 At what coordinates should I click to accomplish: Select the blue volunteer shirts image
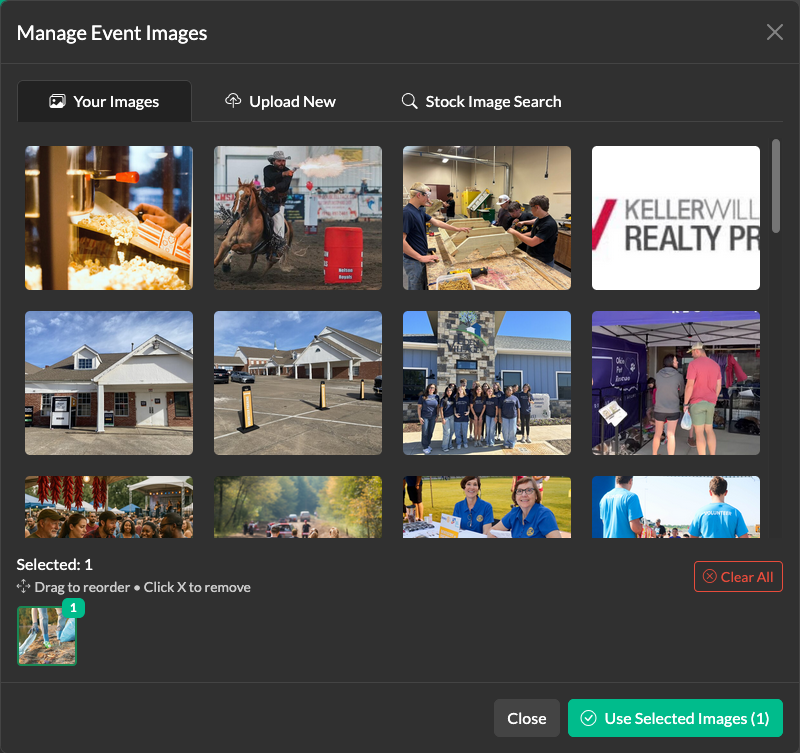[x=676, y=507]
